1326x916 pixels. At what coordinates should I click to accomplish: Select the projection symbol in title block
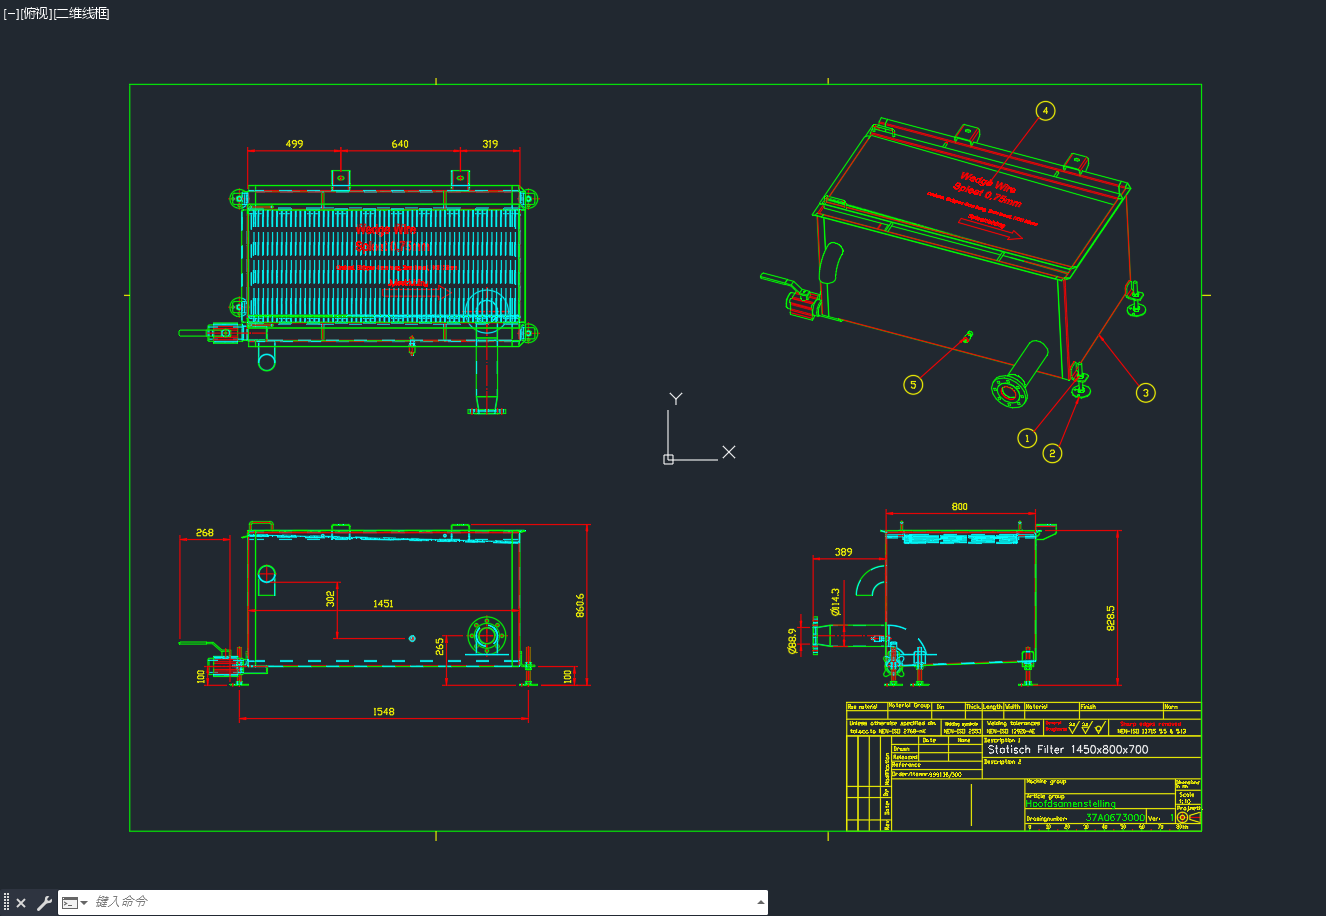click(x=1187, y=818)
